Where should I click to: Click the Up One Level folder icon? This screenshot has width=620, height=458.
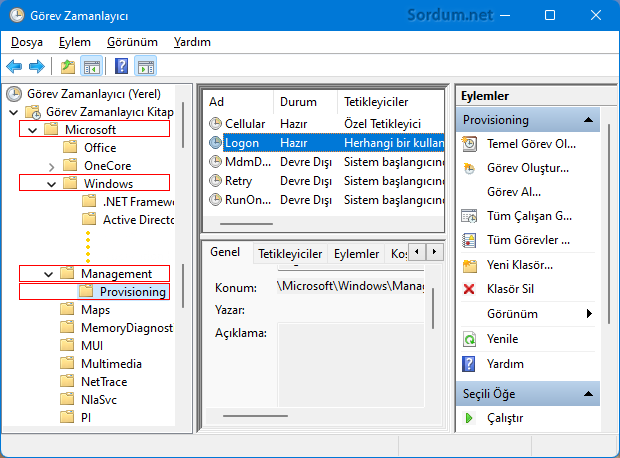[68, 66]
